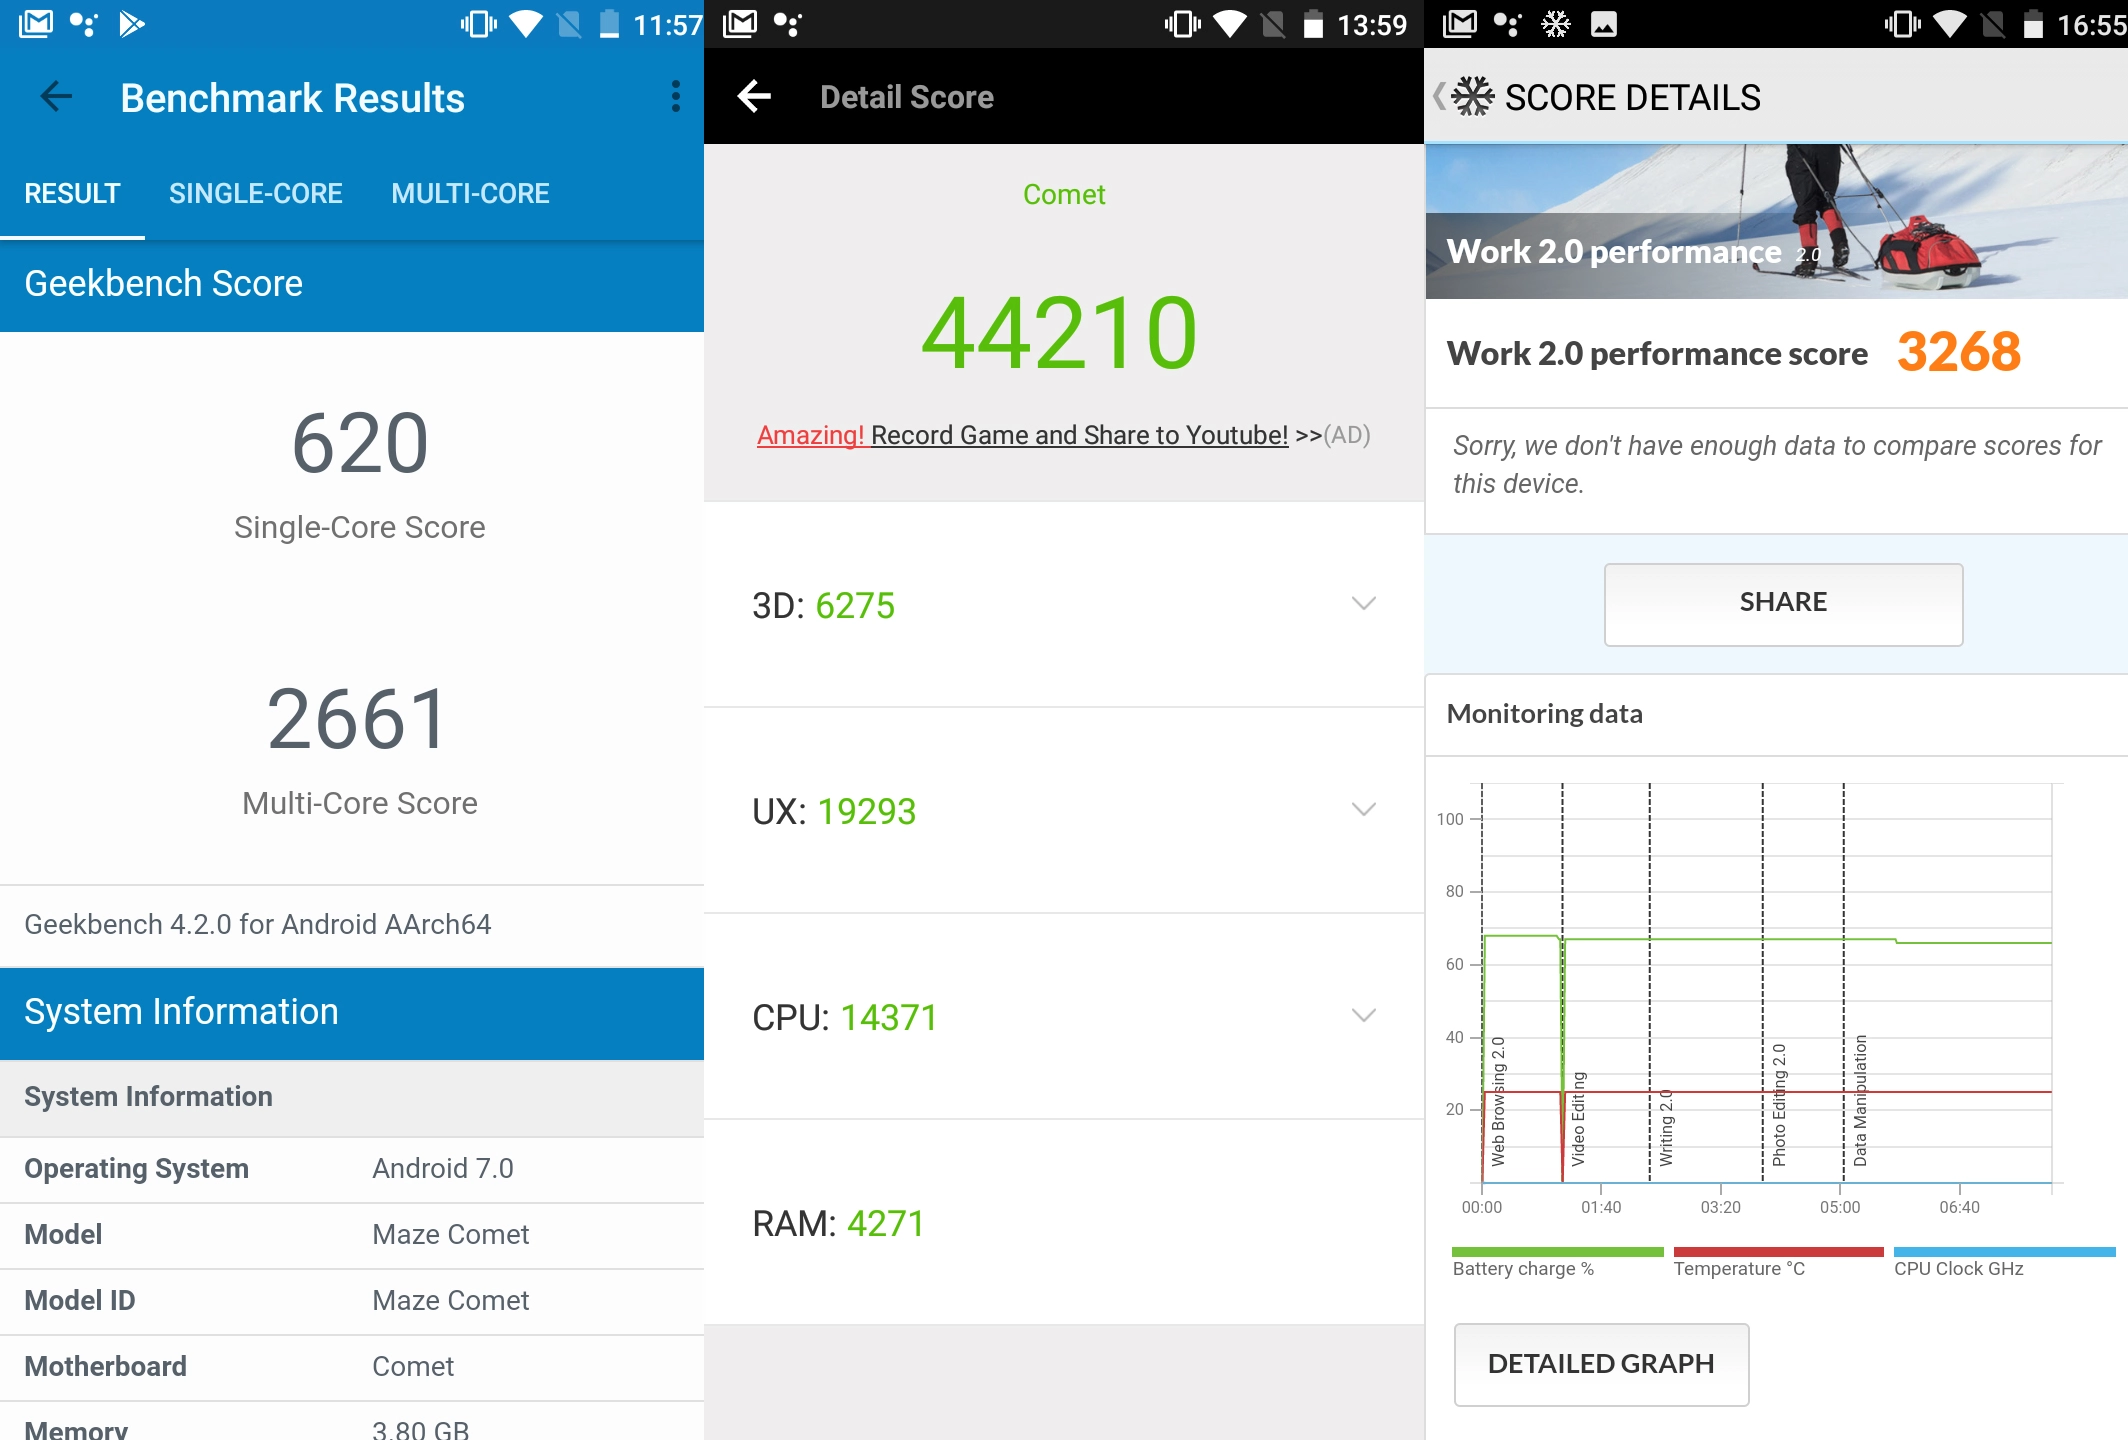Tap the 44210 total AnTuTu score

pyautogui.click(x=1060, y=333)
